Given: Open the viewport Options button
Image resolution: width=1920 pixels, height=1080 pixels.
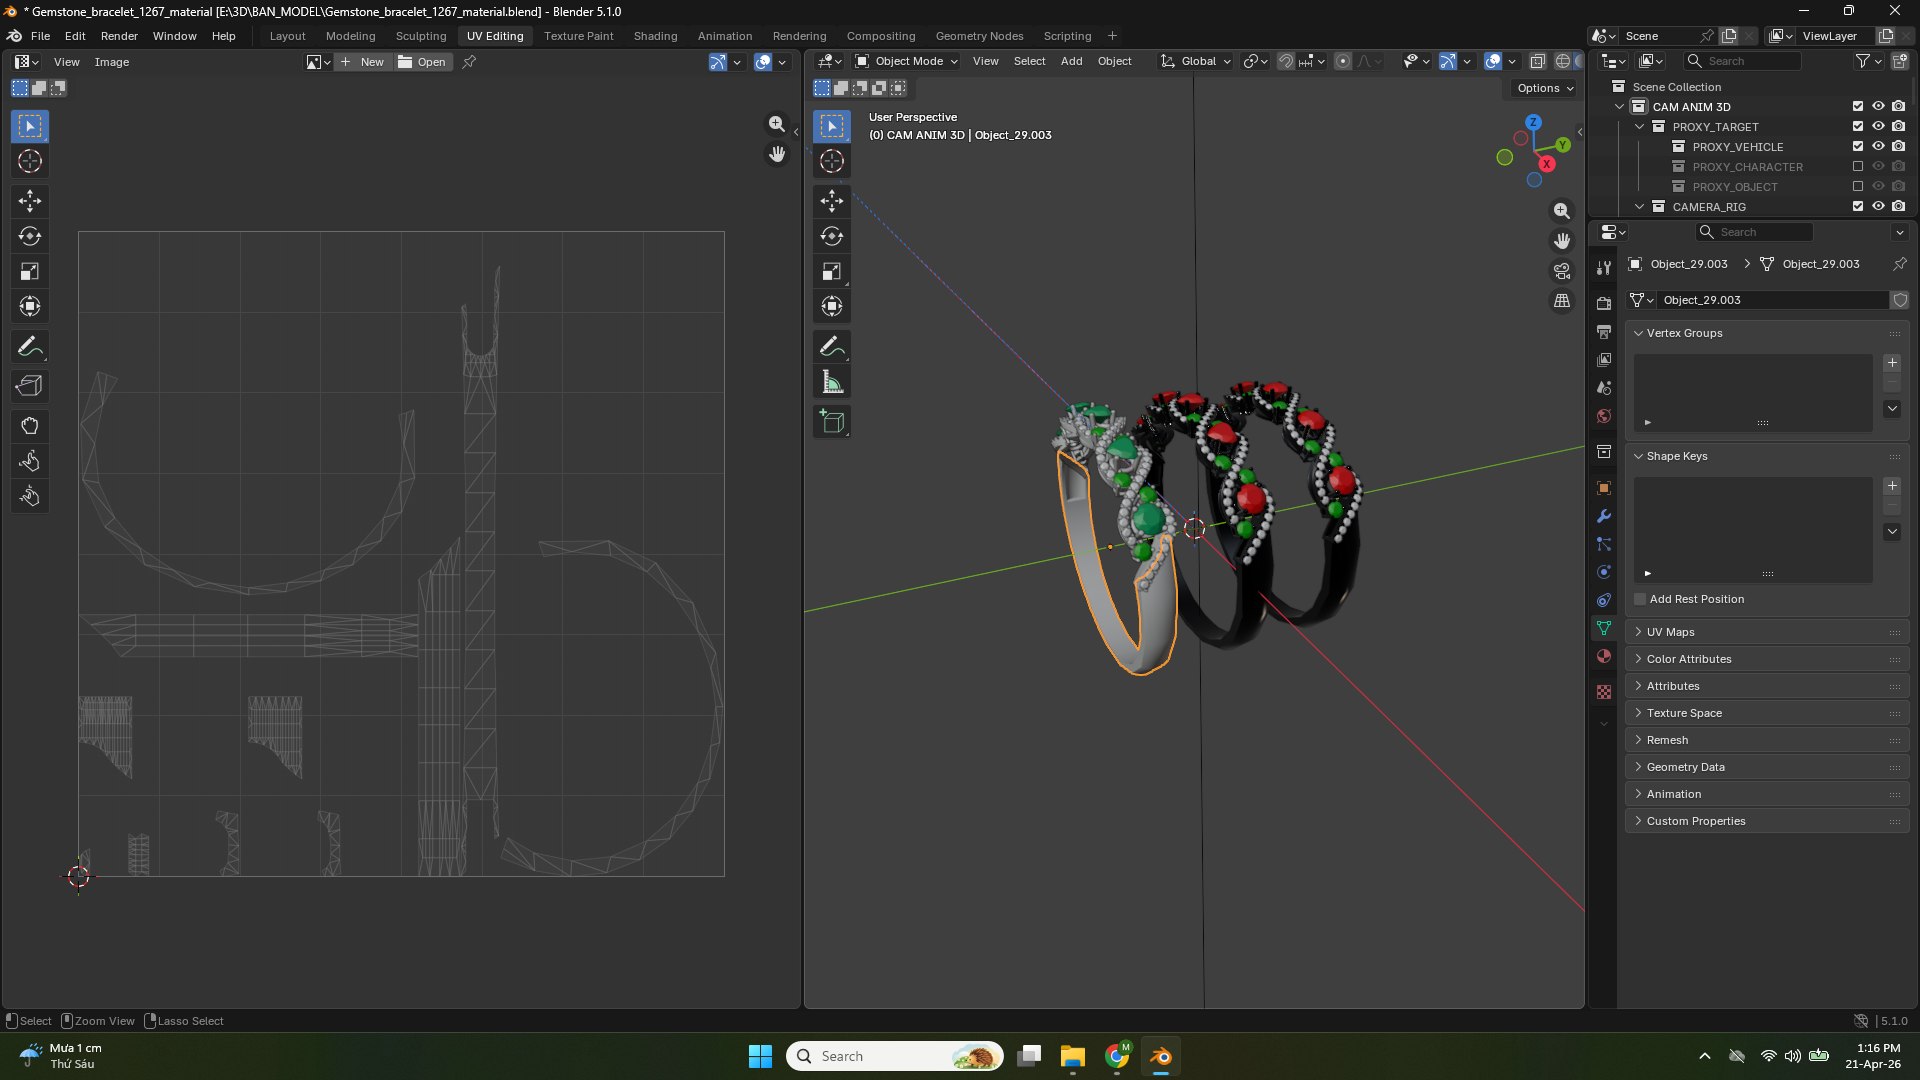Looking at the screenshot, I should (1544, 88).
